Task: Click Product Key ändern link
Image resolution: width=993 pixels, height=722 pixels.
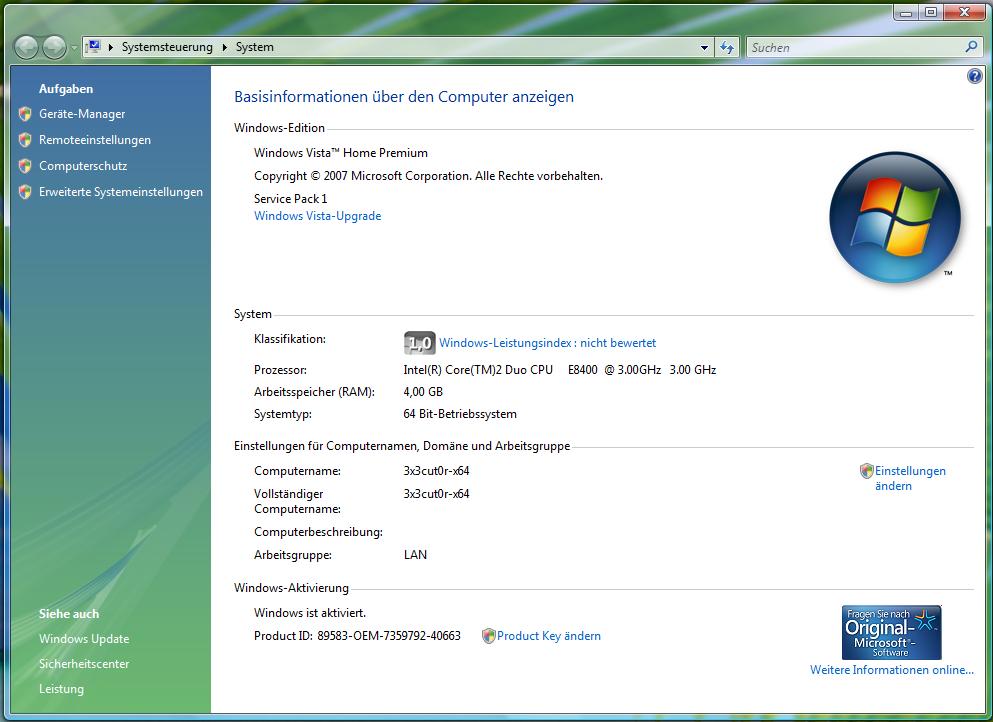Action: click(548, 636)
